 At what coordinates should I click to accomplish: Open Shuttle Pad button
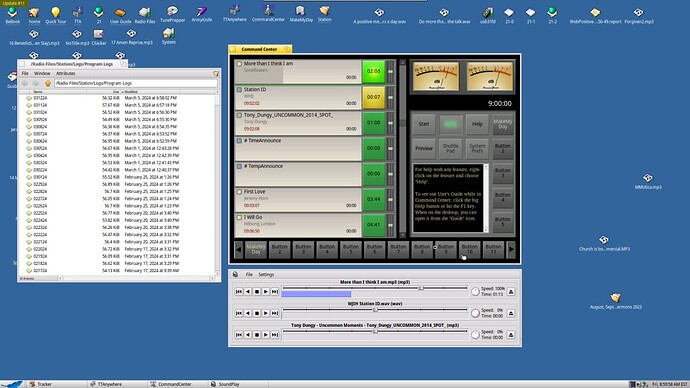451,149
